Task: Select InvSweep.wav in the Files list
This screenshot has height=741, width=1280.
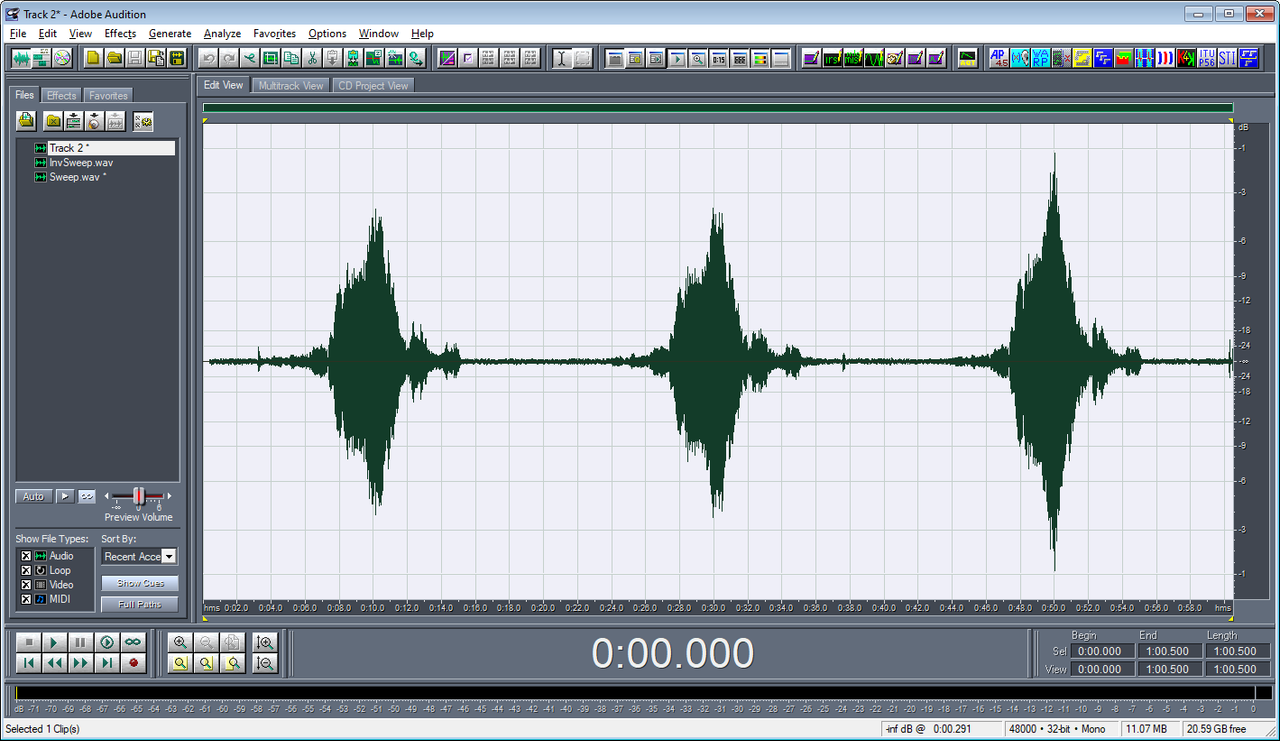Action: pos(81,162)
